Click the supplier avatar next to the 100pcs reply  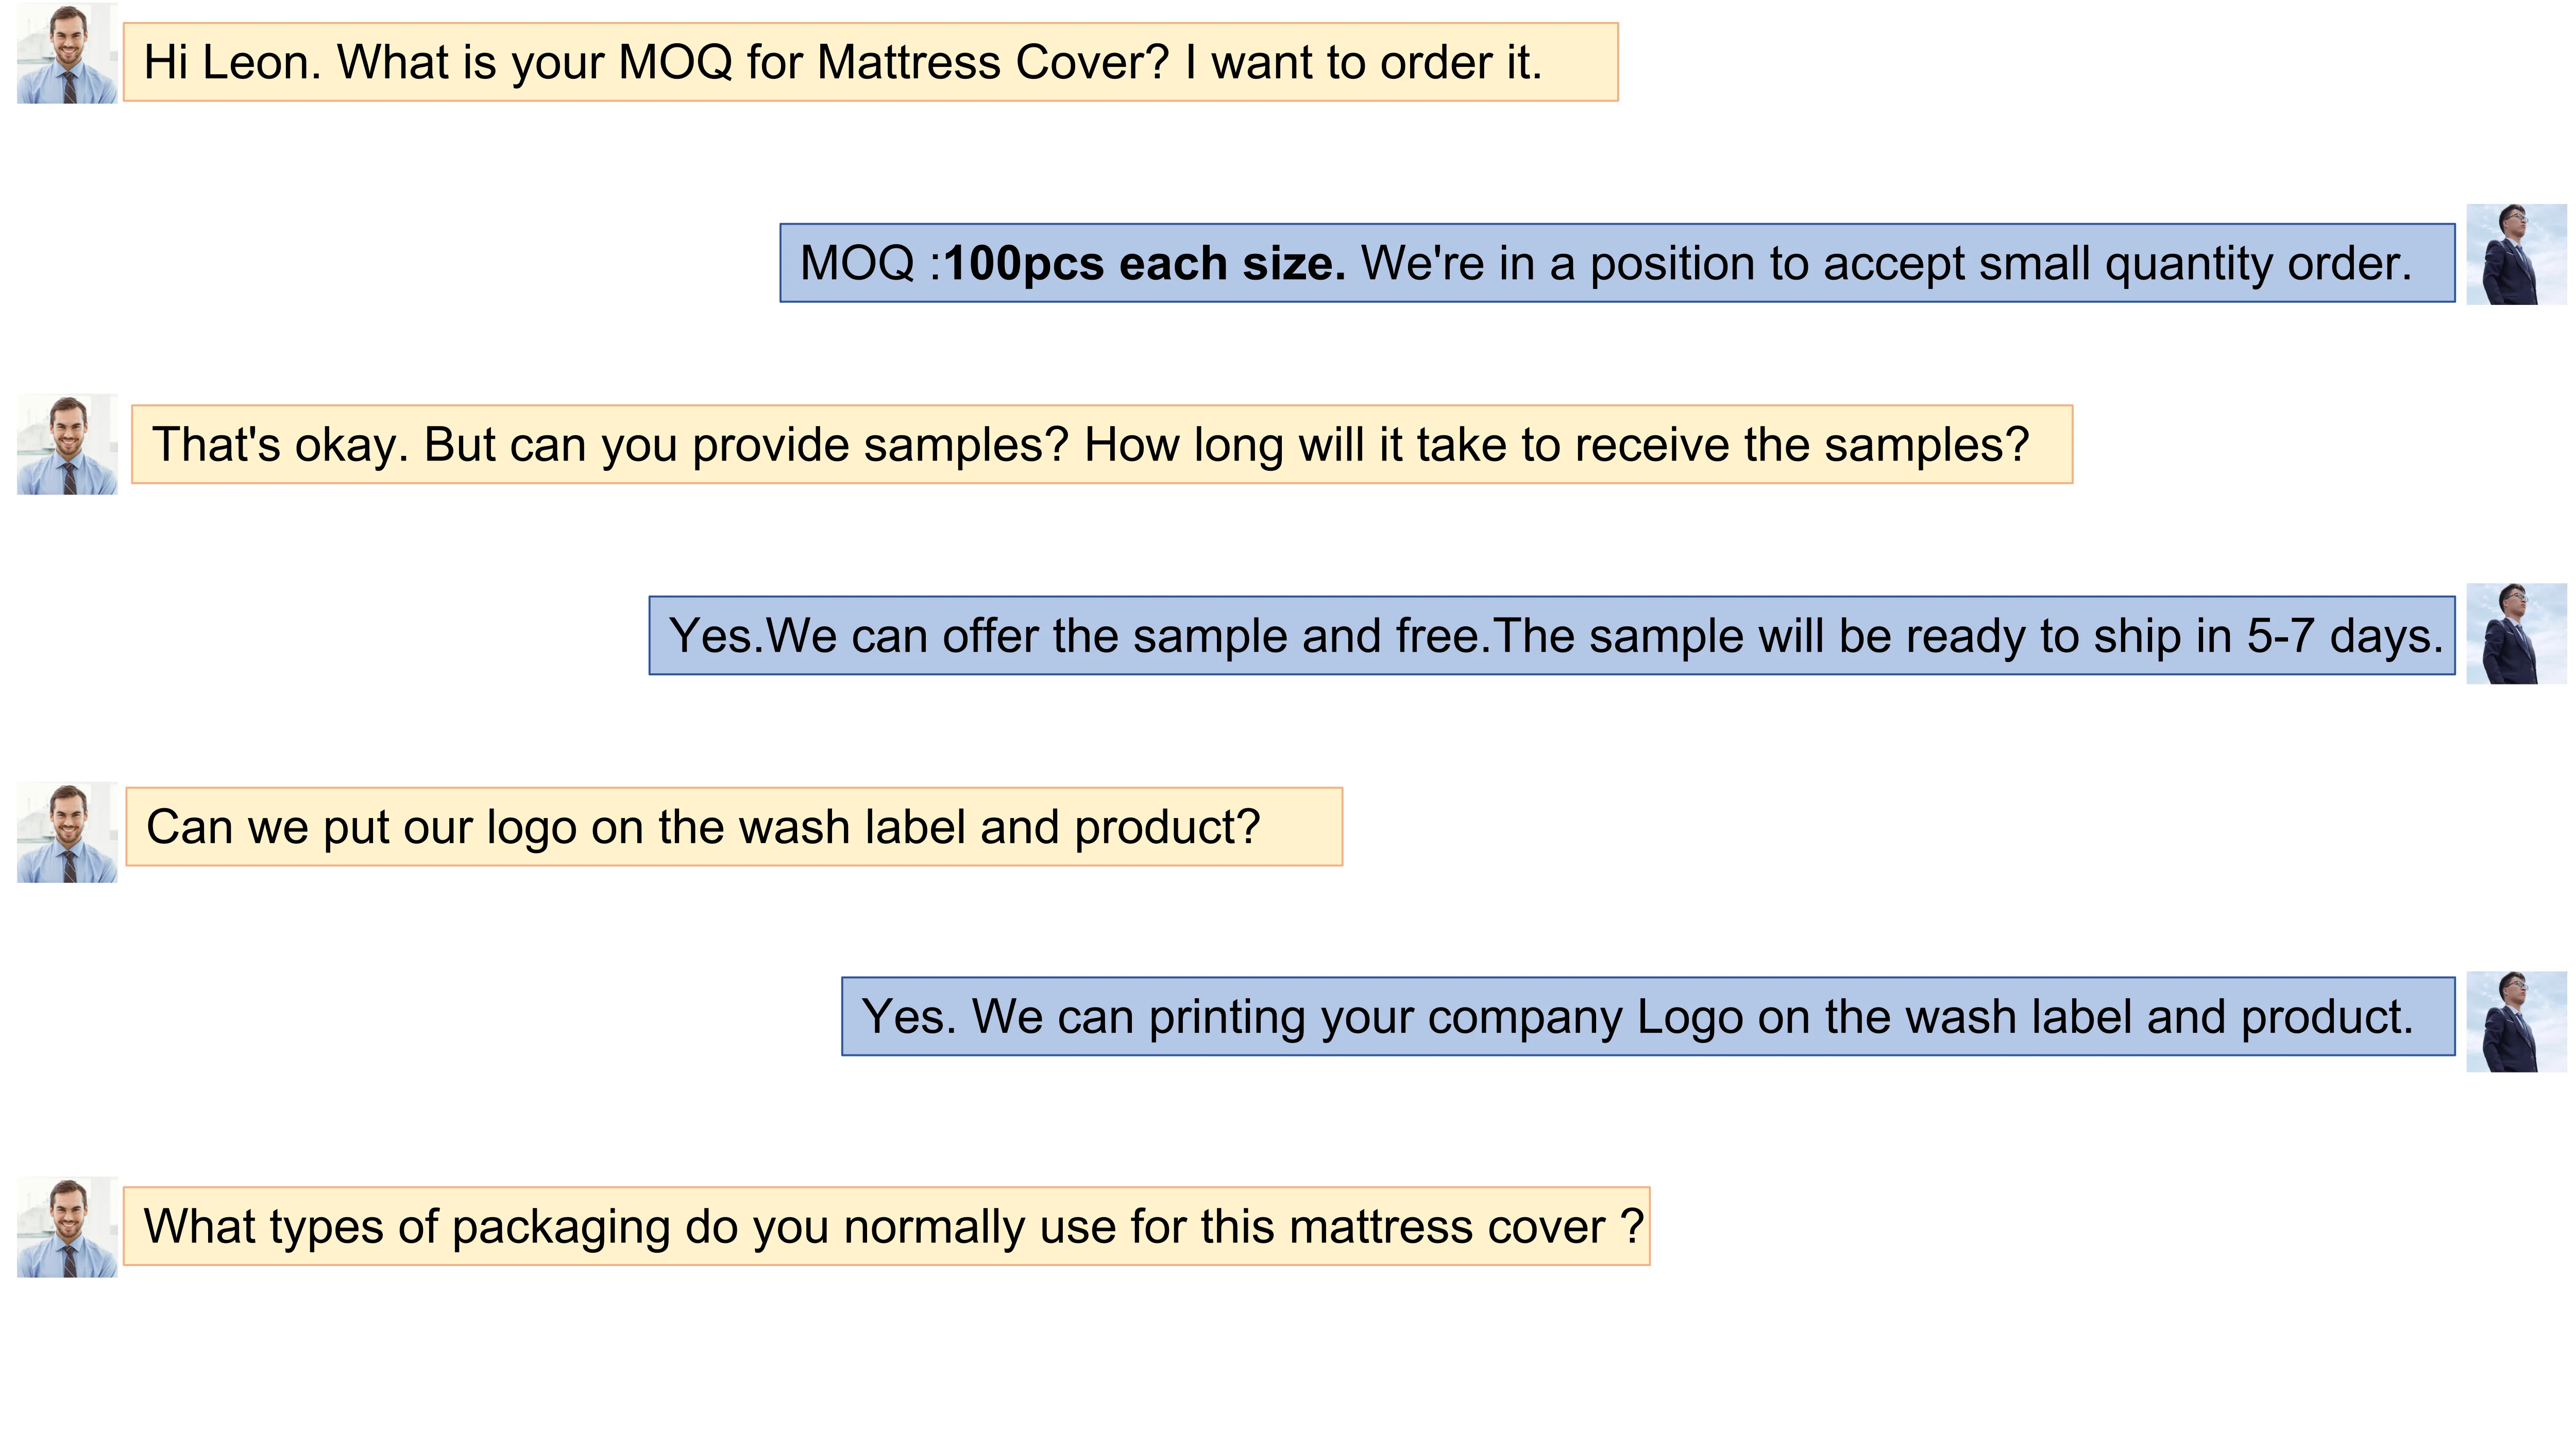point(2515,255)
